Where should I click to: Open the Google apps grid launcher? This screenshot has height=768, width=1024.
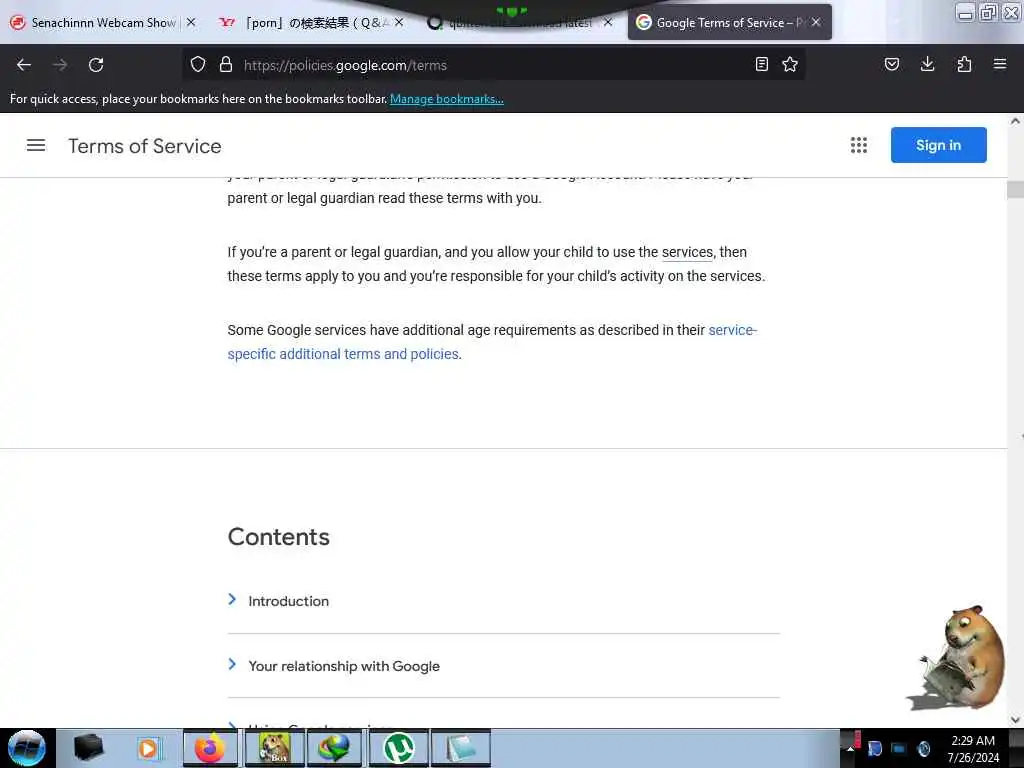pos(859,145)
